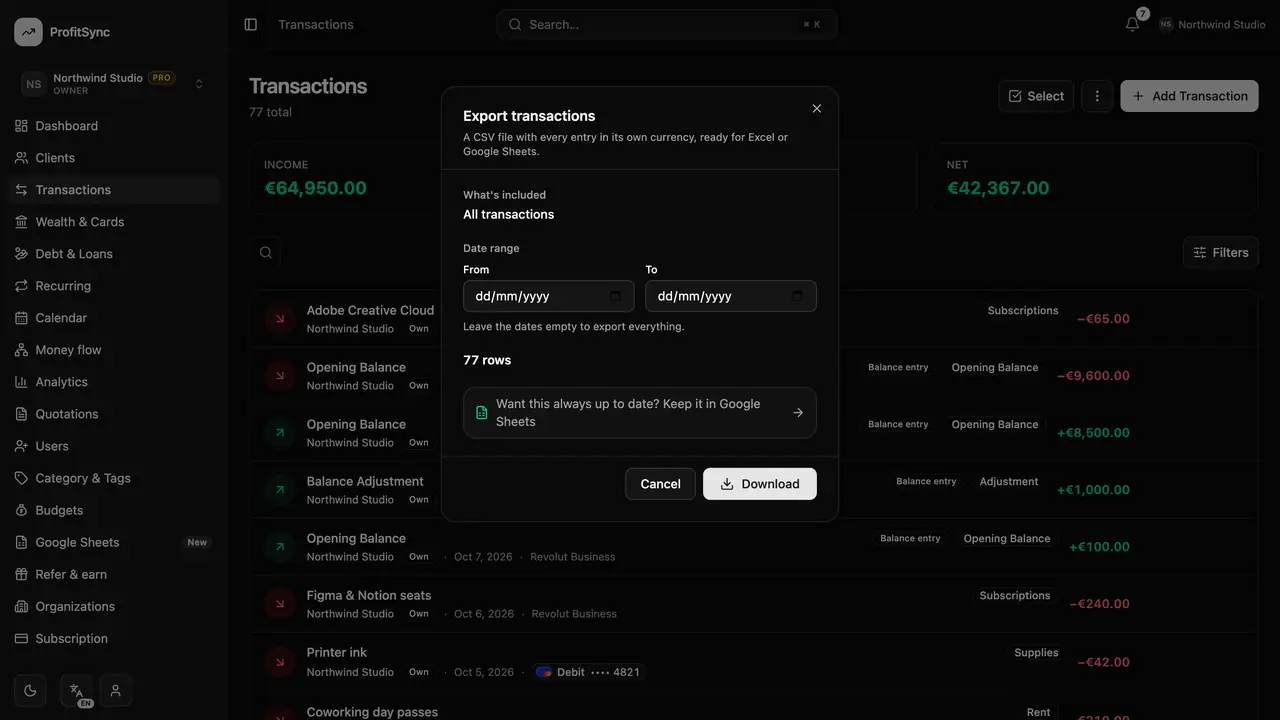
Task: Cancel the export dialog
Action: click(660, 484)
